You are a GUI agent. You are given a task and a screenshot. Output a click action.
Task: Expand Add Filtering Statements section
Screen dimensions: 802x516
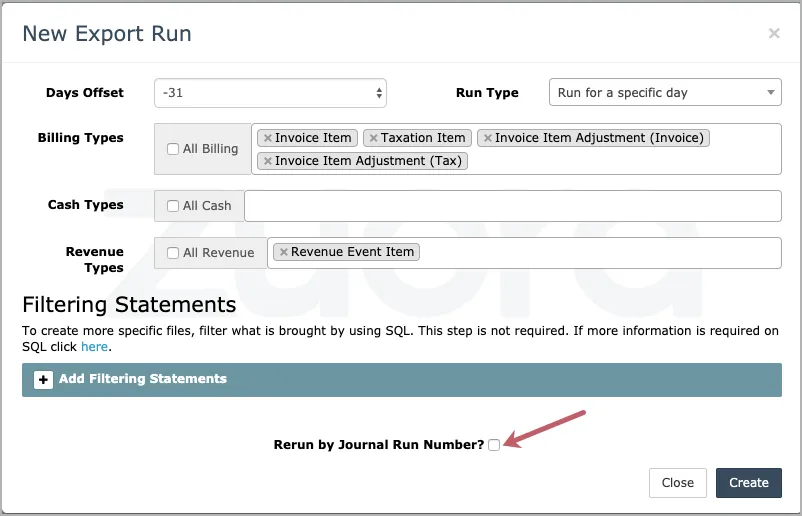(402, 379)
